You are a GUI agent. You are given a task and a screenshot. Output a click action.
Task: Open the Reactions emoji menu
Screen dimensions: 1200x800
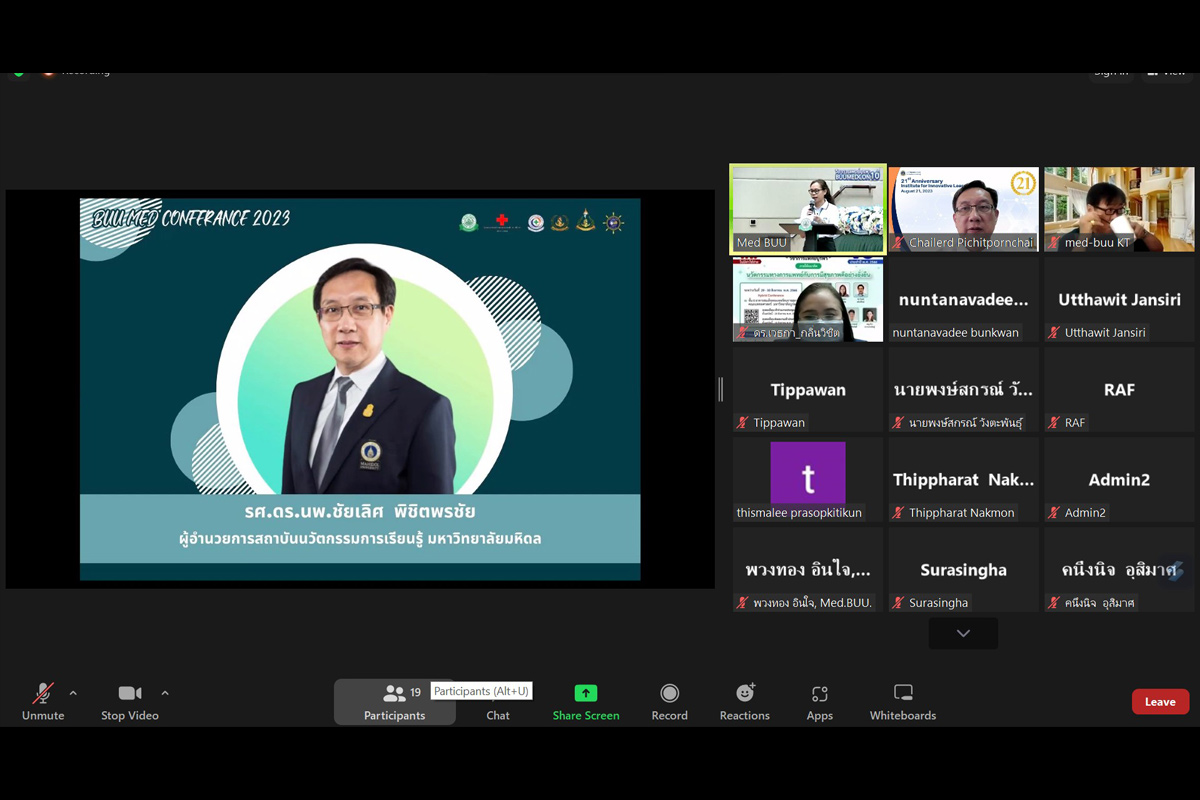745,702
